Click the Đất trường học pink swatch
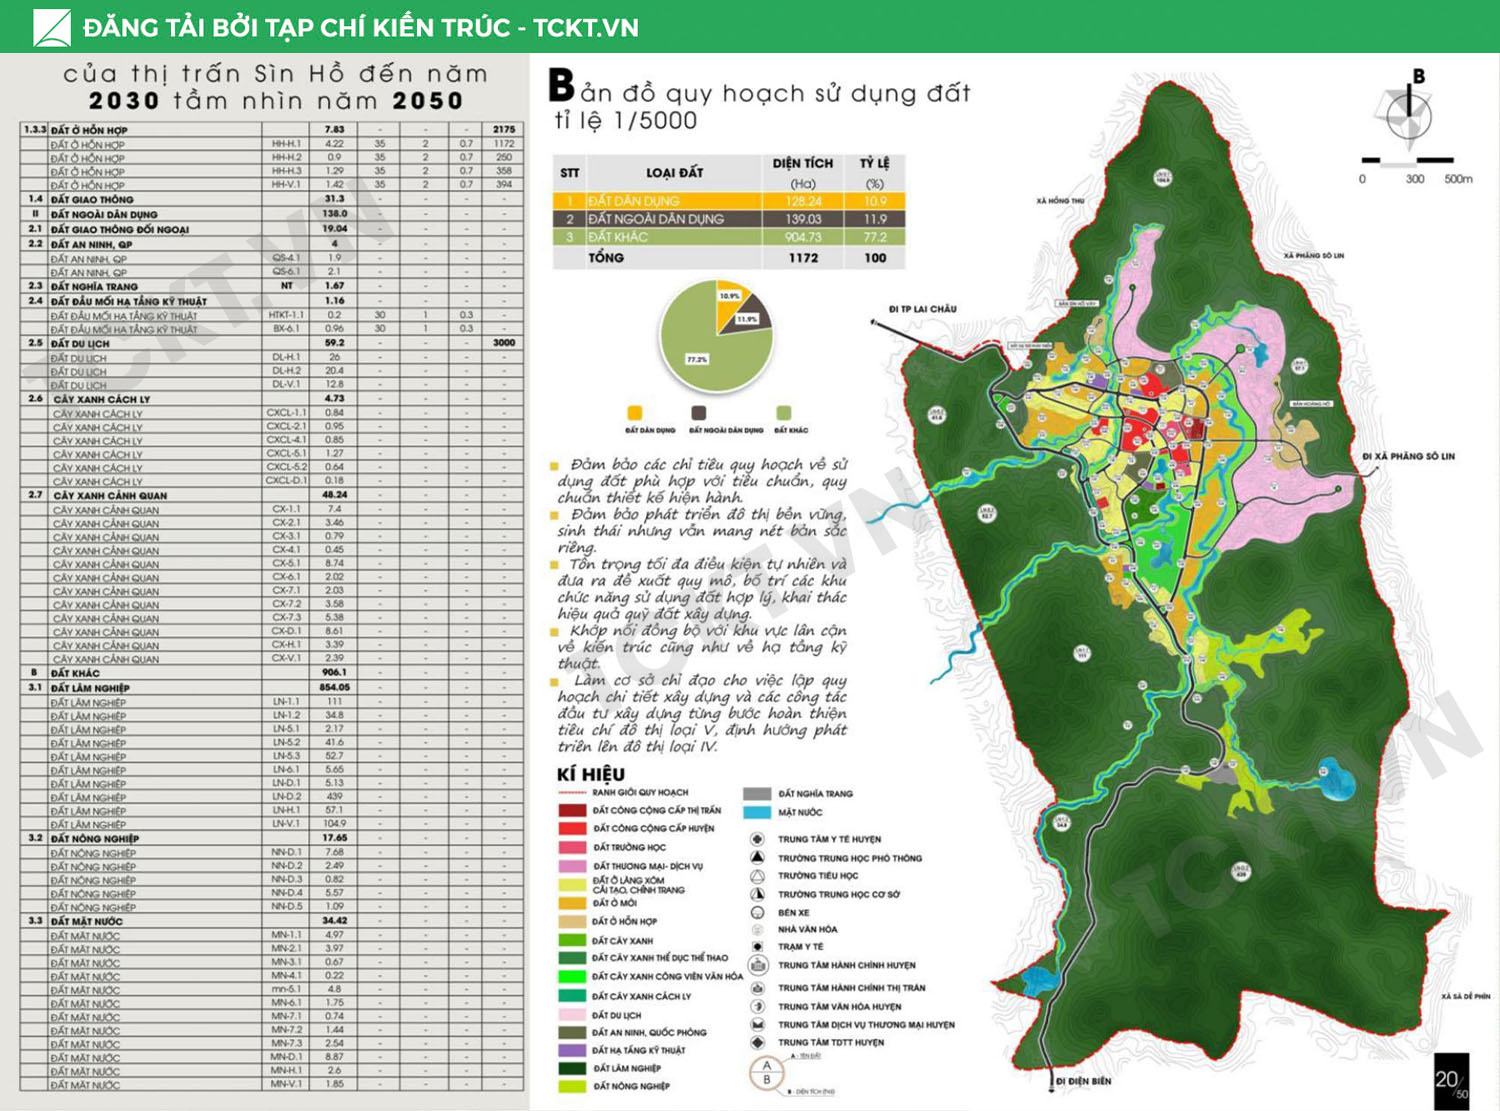Viewport: 1500px width, 1111px height. pos(572,847)
